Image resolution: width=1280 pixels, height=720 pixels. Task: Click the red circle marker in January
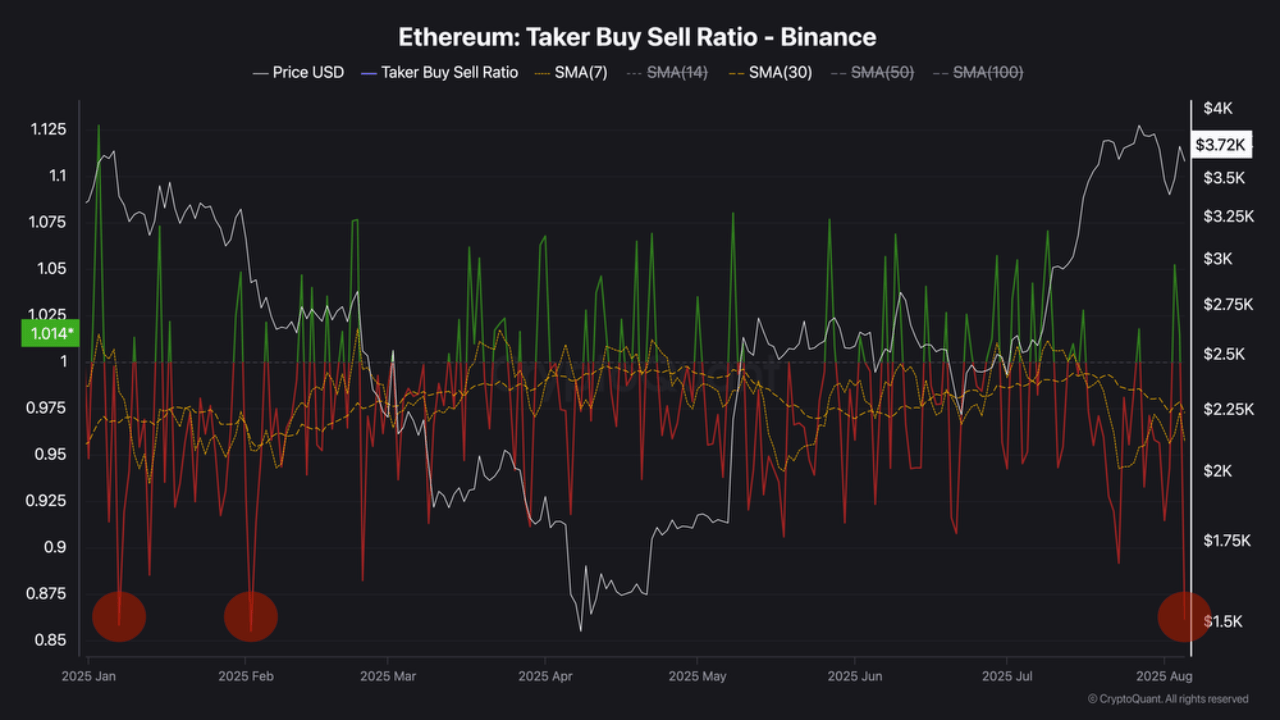tap(119, 617)
